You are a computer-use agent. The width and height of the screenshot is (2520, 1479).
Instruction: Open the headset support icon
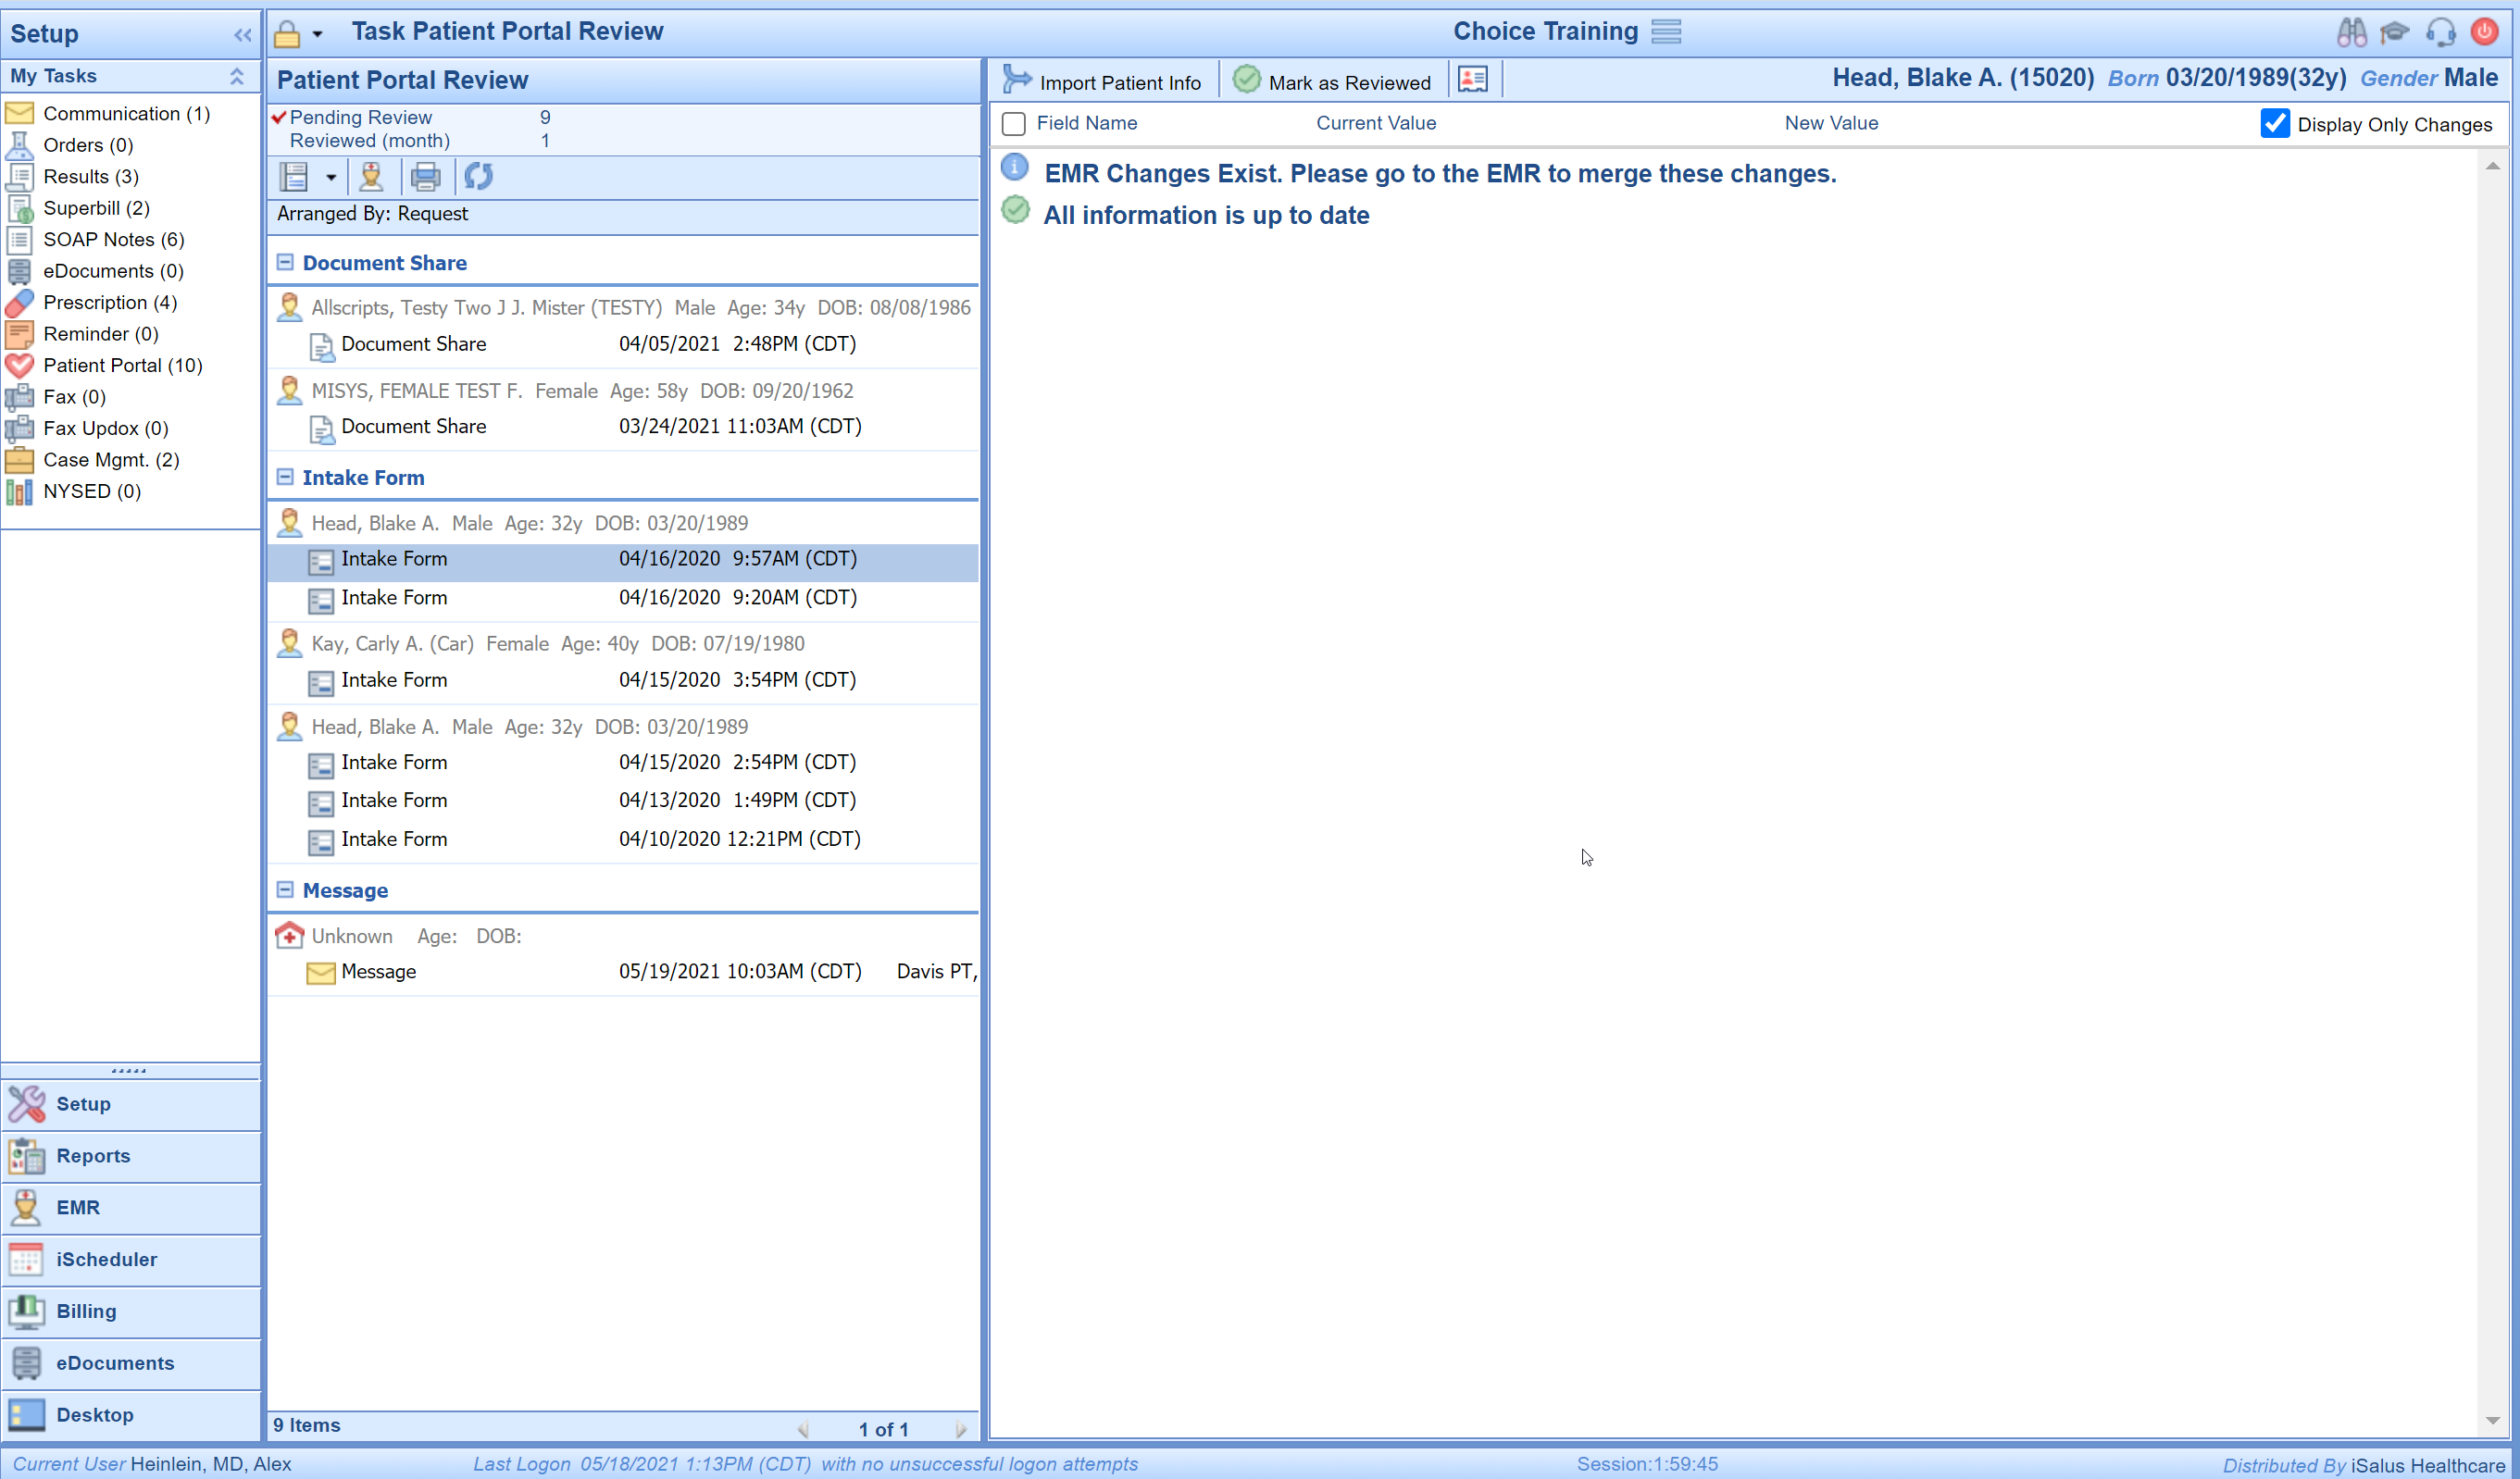pyautogui.click(x=2440, y=32)
